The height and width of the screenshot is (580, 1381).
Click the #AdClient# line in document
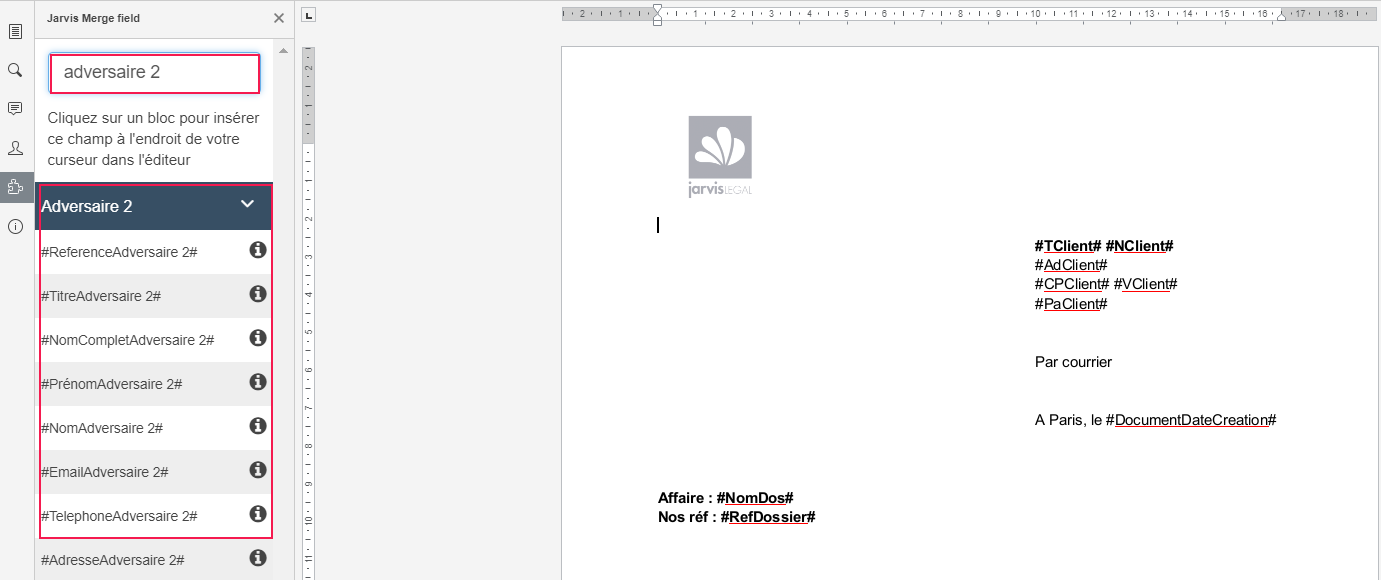click(1071, 265)
